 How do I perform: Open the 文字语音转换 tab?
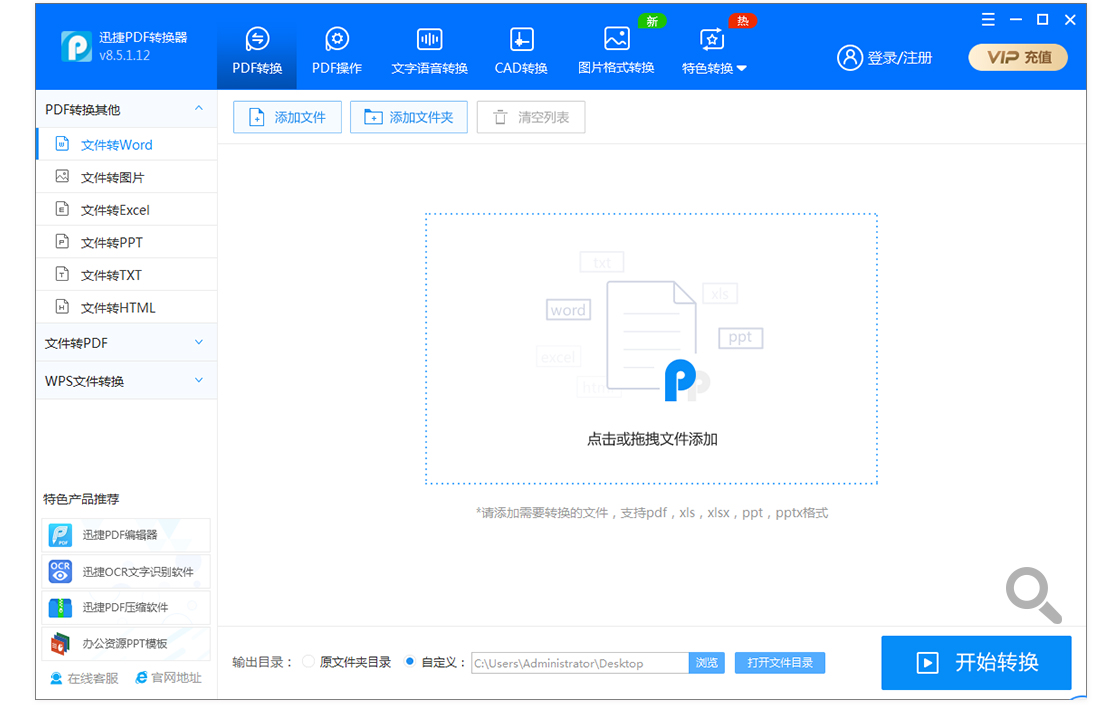pyautogui.click(x=429, y=50)
